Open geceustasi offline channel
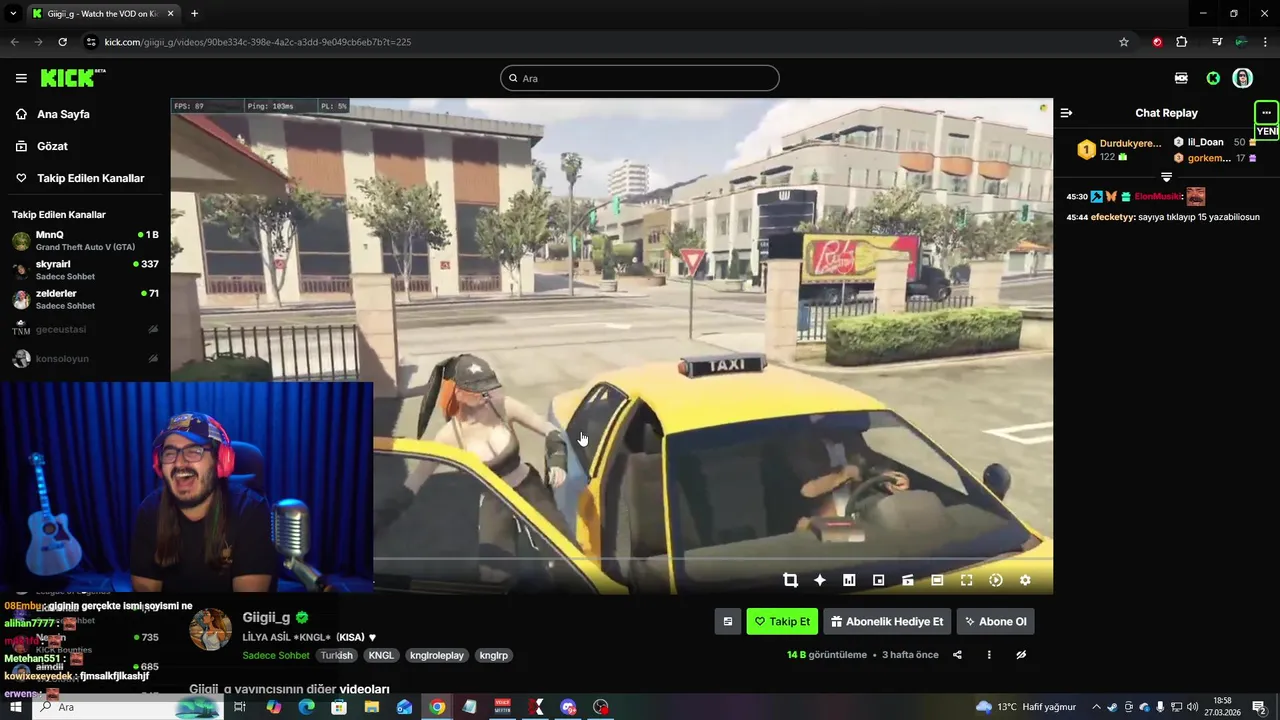This screenshot has width=1280, height=720. (x=85, y=329)
